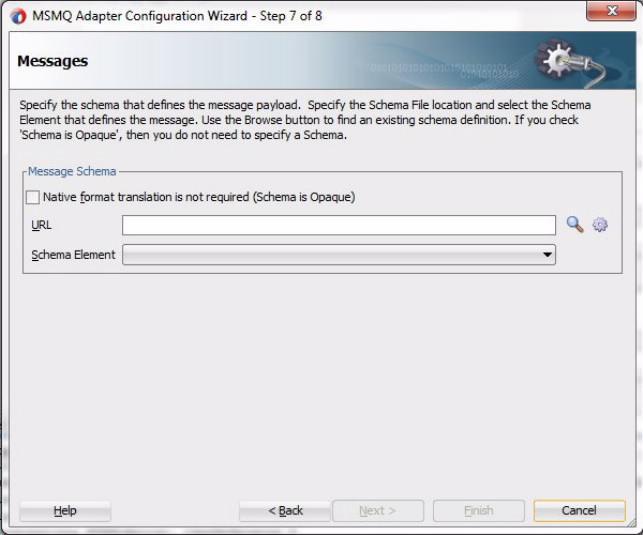Enable the Schema is Opaque checkbox
Image resolution: width=643 pixels, height=535 pixels.
click(32, 197)
